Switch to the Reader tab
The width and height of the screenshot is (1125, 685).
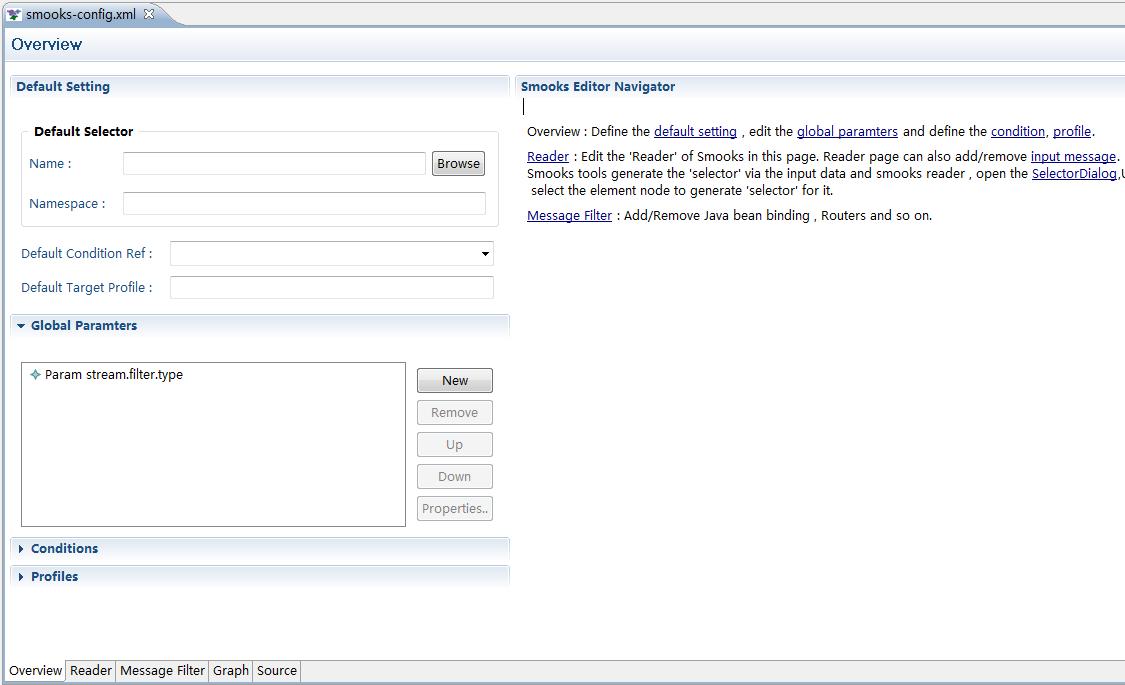[90, 671]
